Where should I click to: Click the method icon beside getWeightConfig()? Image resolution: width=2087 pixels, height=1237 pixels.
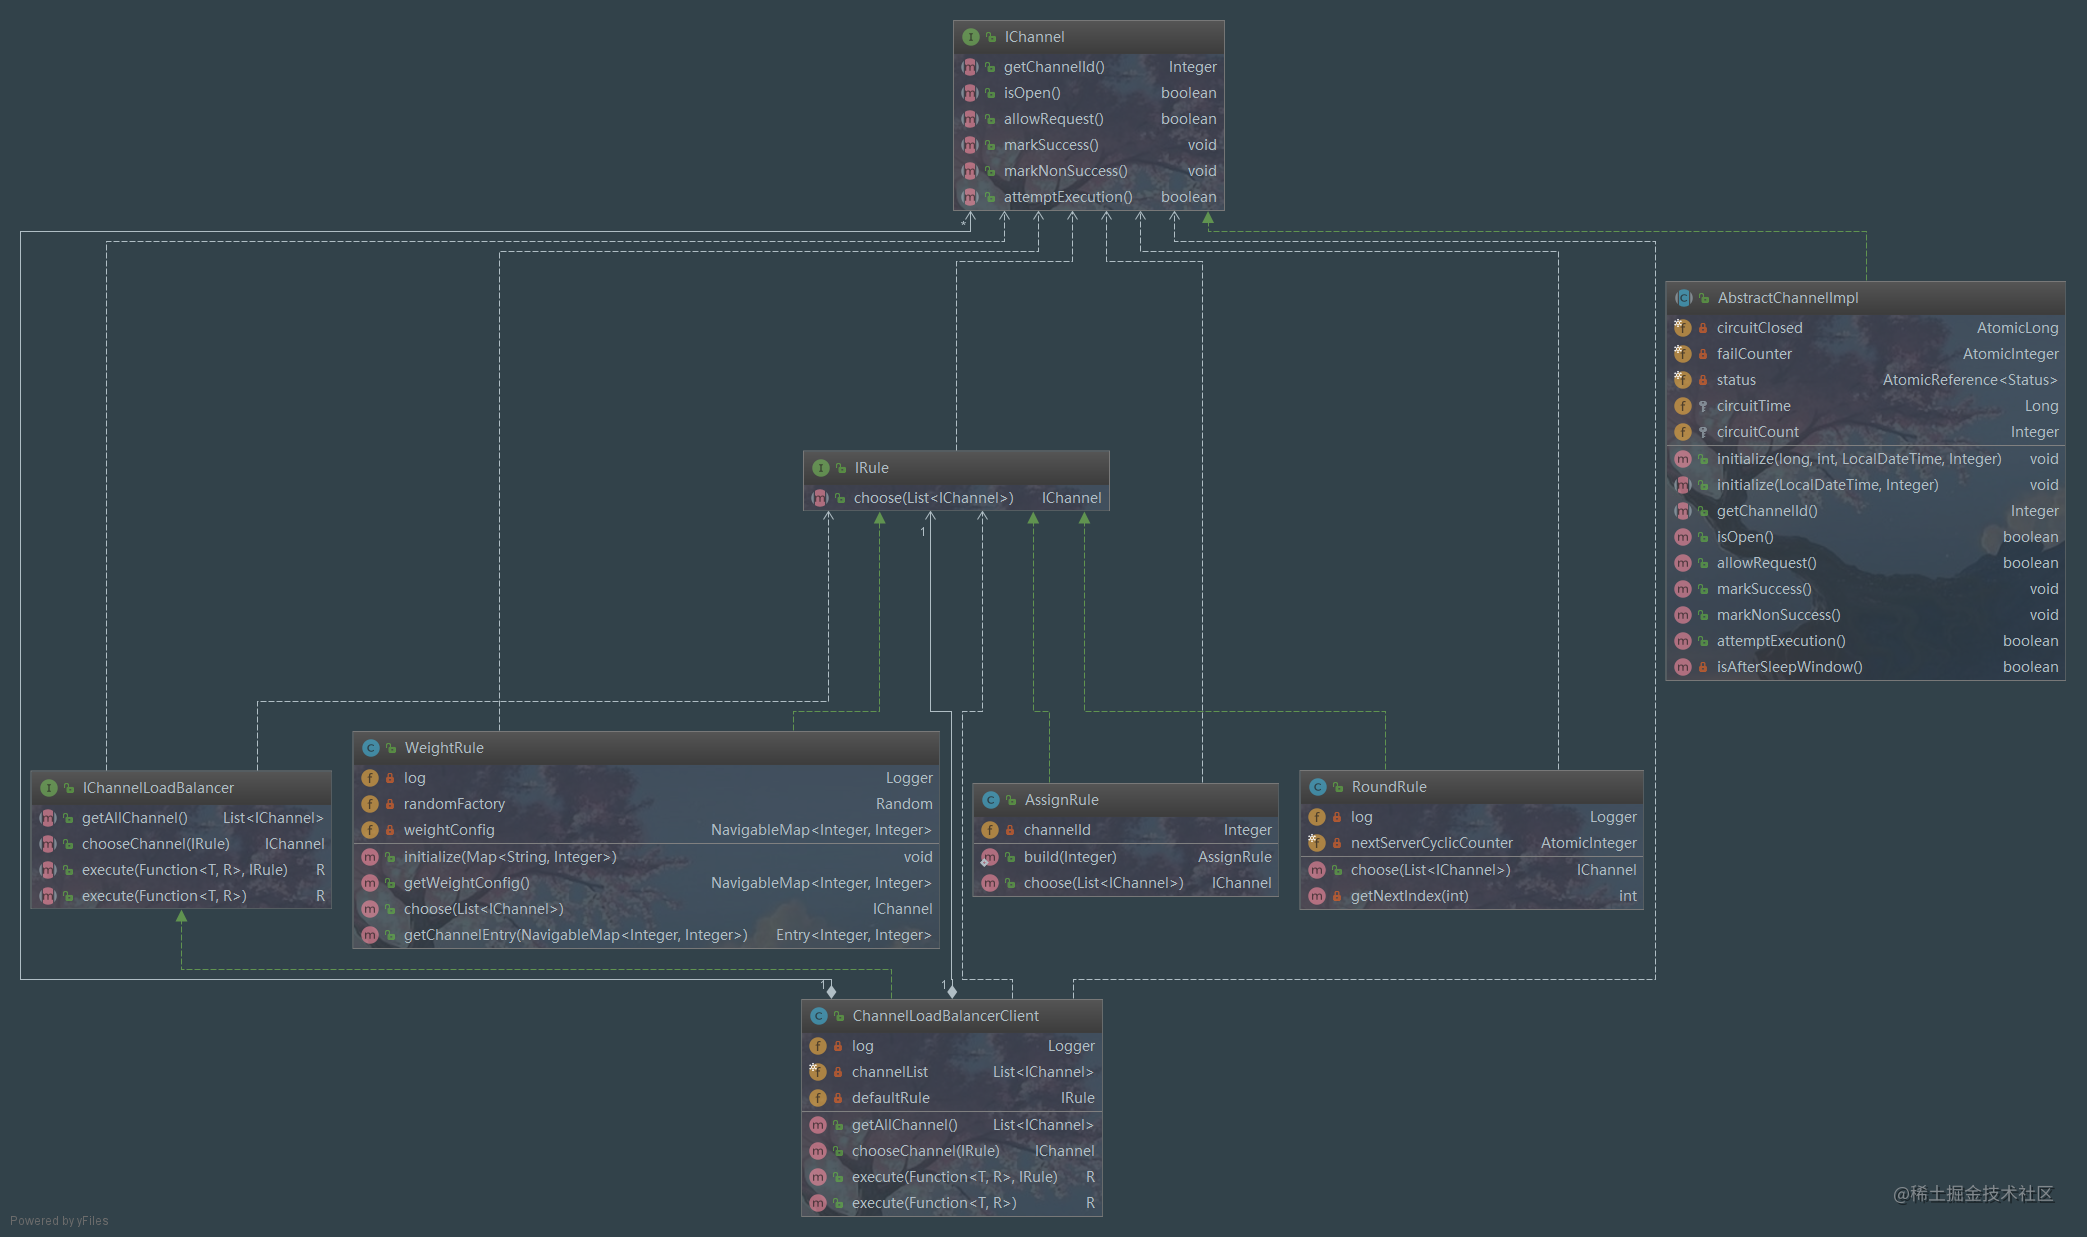tap(370, 883)
